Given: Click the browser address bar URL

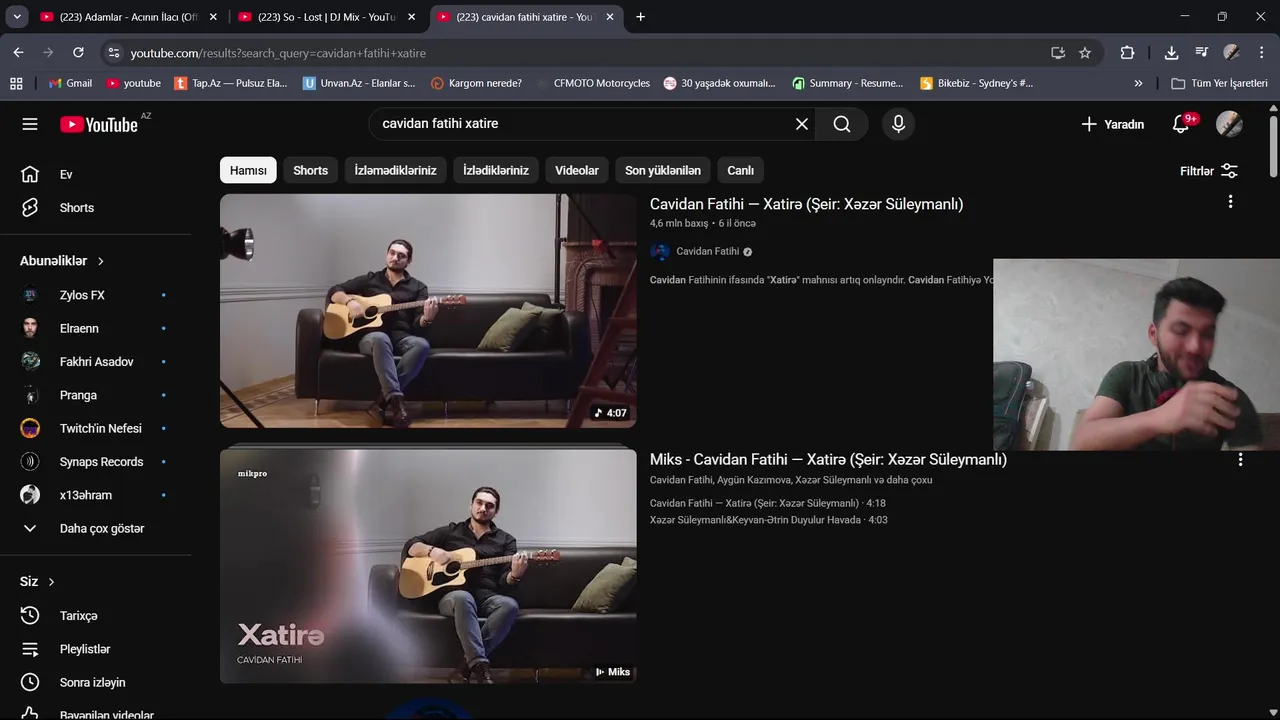Looking at the screenshot, I should tap(278, 53).
